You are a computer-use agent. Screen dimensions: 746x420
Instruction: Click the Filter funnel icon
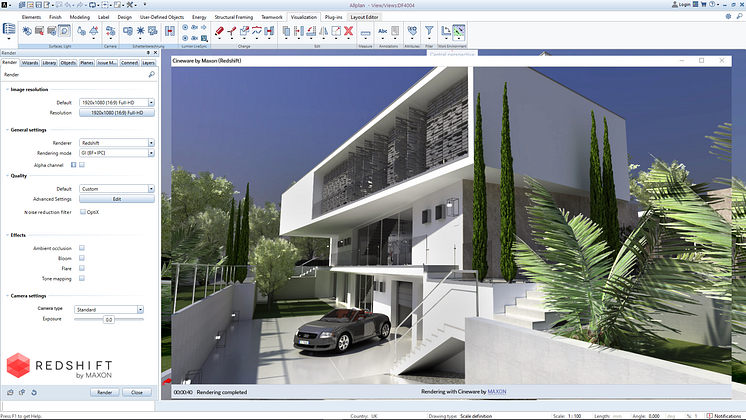tap(429, 31)
